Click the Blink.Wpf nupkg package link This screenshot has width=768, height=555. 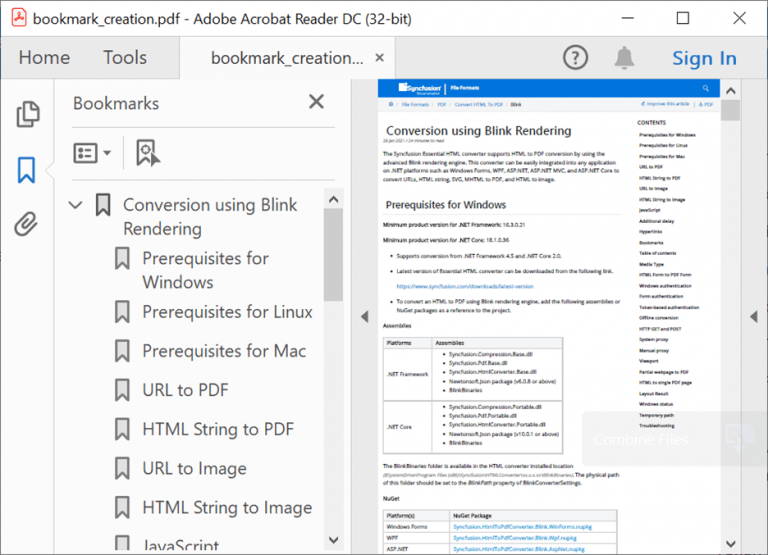515,538
